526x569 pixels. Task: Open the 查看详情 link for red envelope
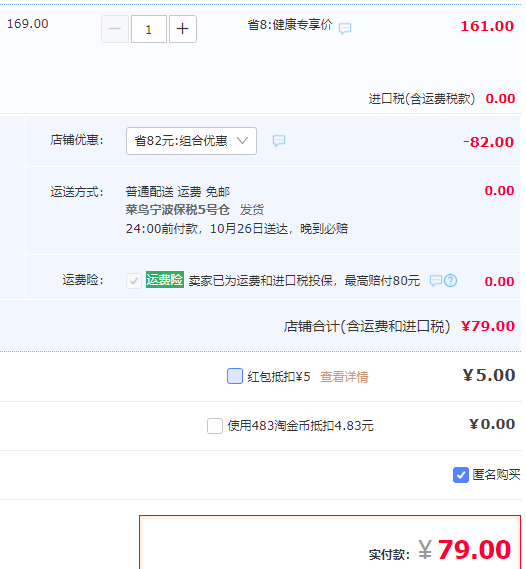coord(344,377)
